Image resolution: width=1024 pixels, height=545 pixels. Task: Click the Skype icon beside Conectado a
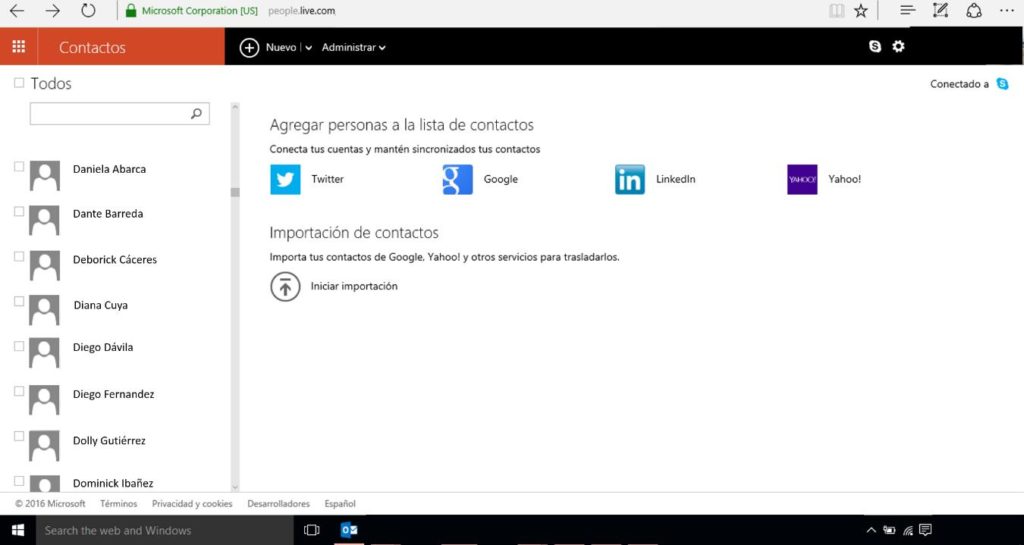[1002, 84]
